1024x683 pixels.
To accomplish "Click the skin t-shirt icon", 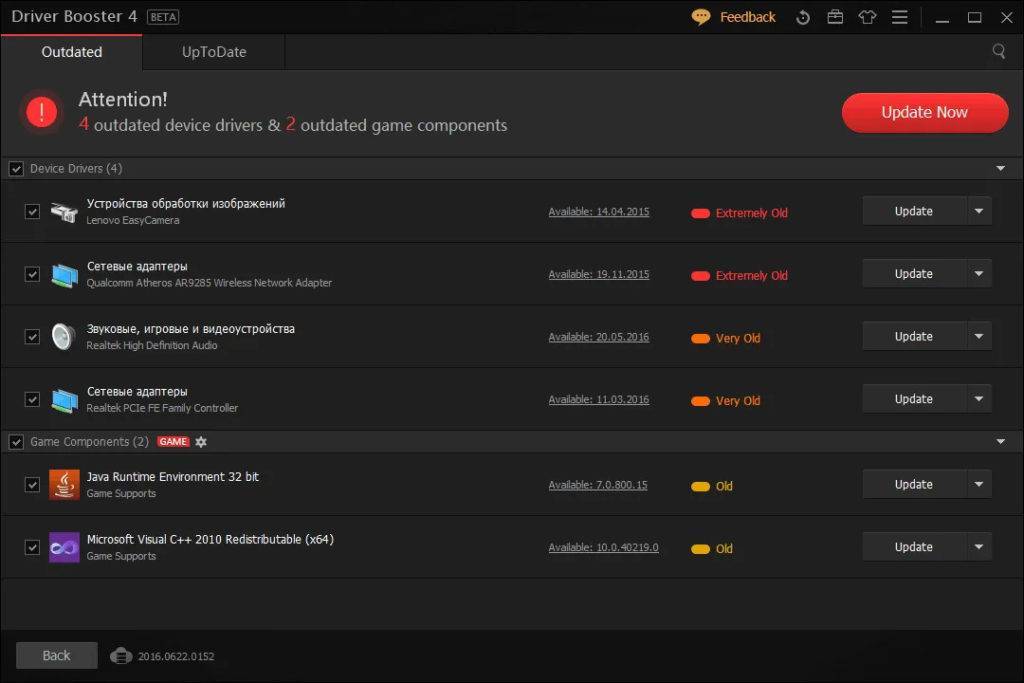I will (x=867, y=17).
